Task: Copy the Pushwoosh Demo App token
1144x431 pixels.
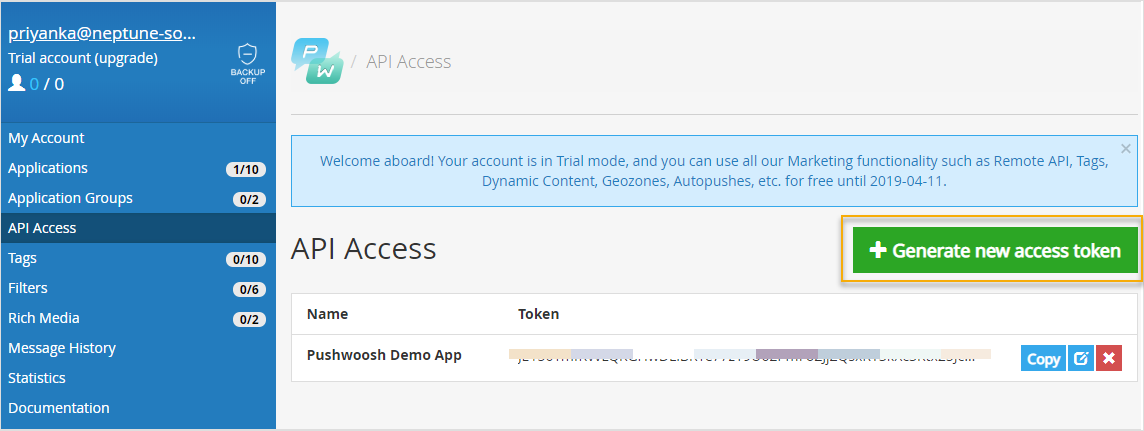Action: point(1043,358)
